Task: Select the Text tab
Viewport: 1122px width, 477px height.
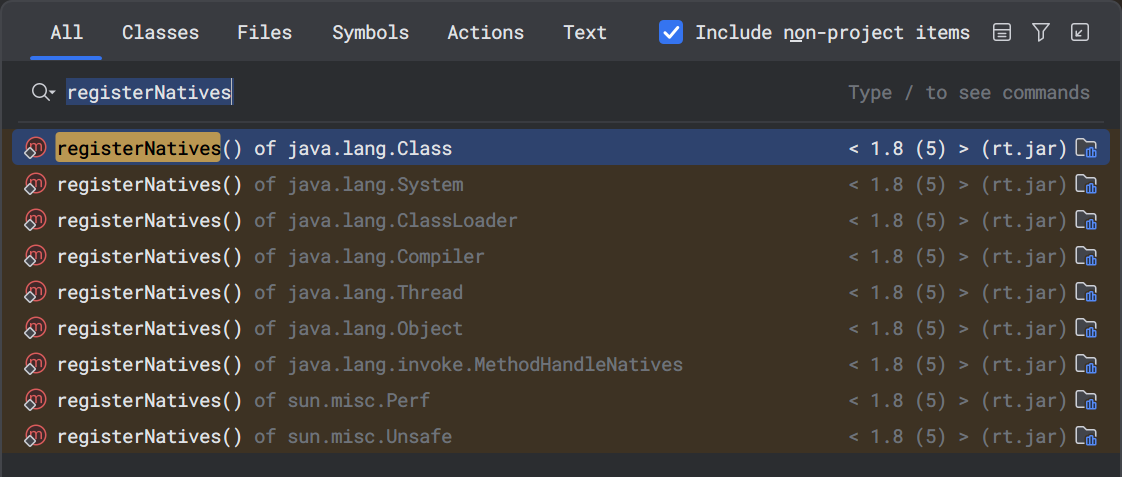Action: pyautogui.click(x=585, y=33)
